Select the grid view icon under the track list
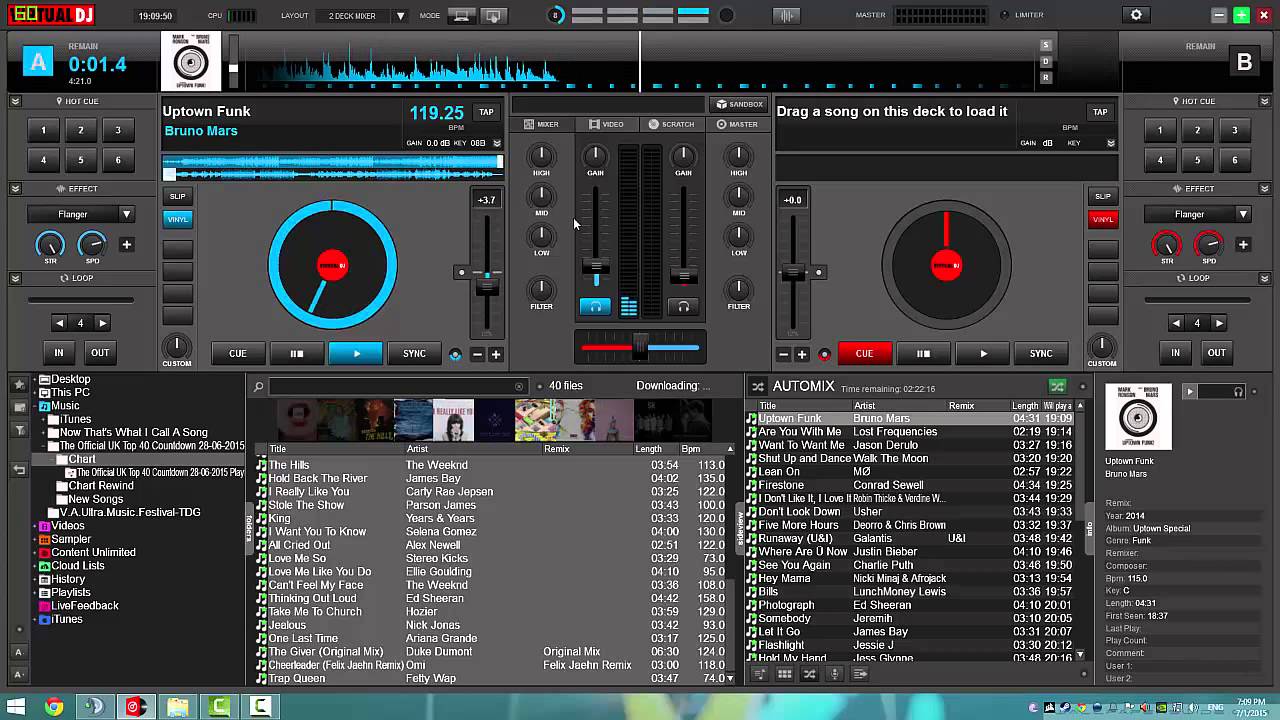Viewport: 1280px width, 720px height. (784, 673)
